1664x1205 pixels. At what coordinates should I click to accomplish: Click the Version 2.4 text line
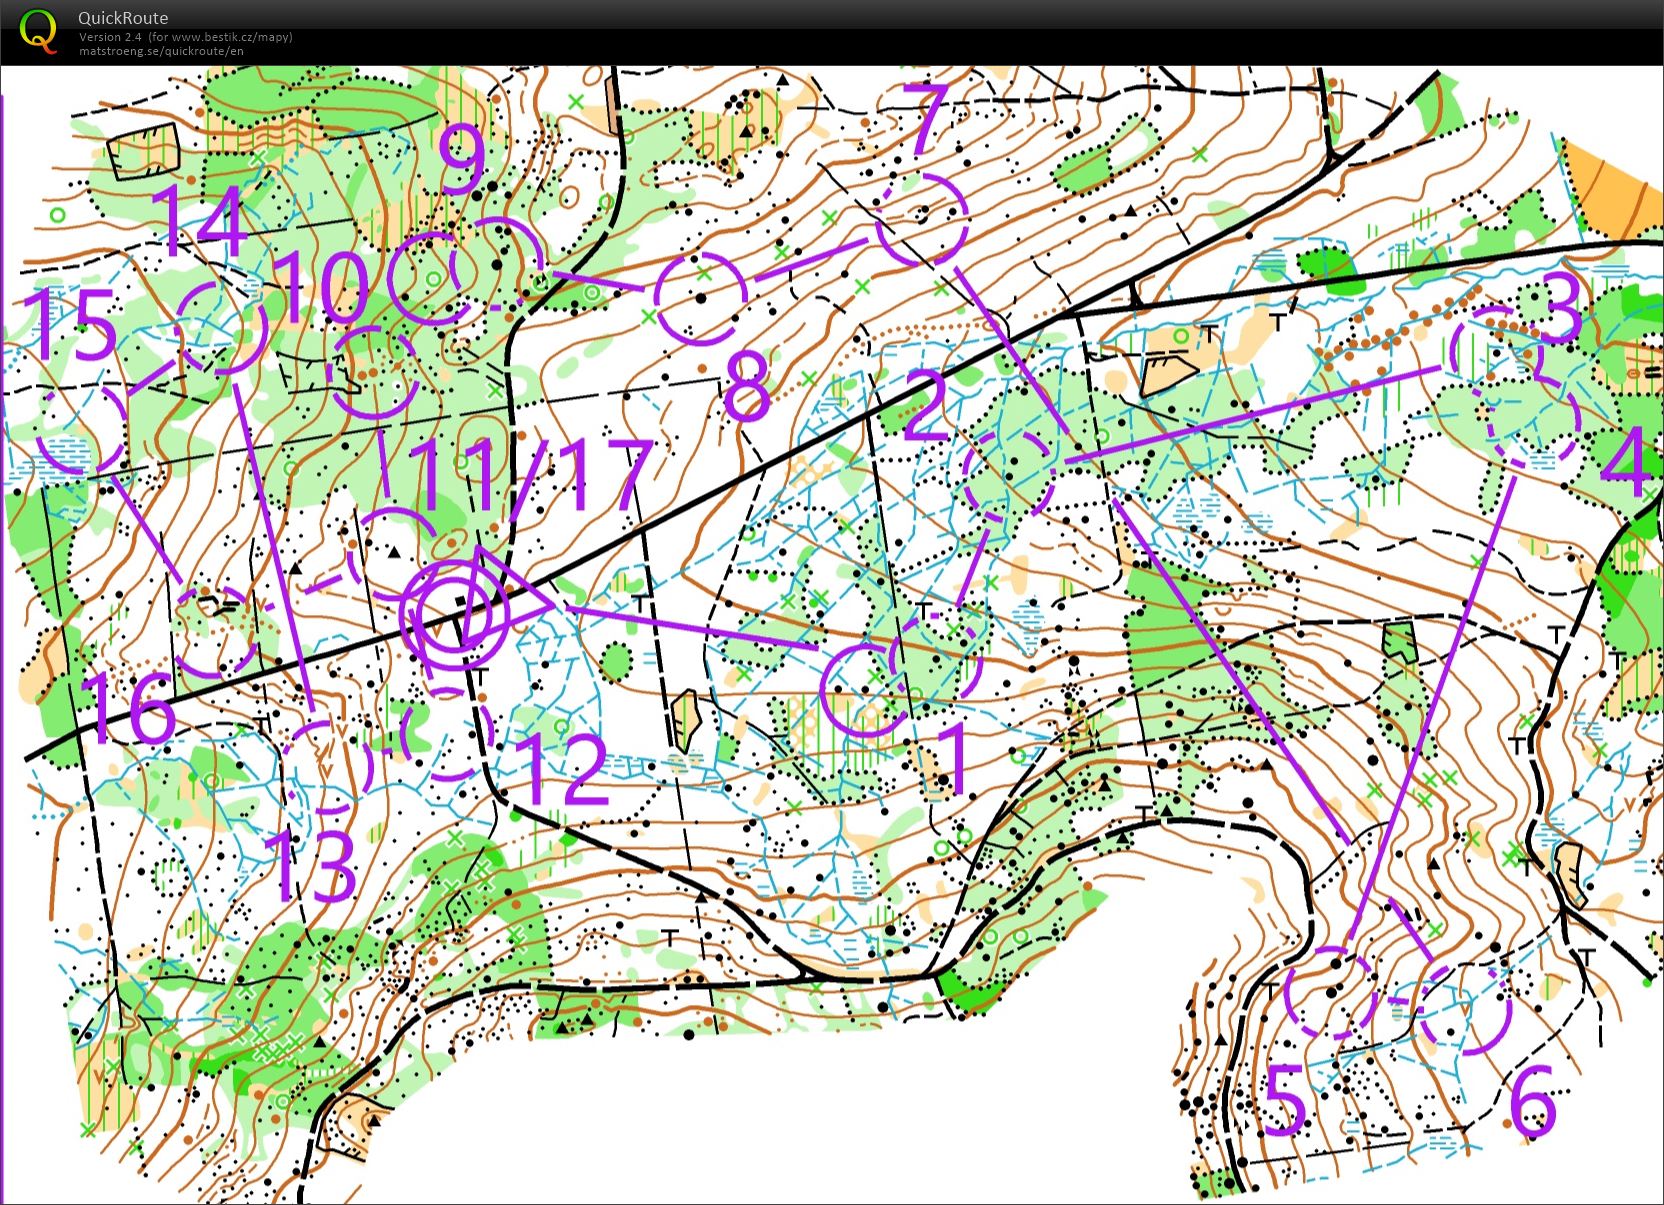tap(186, 37)
